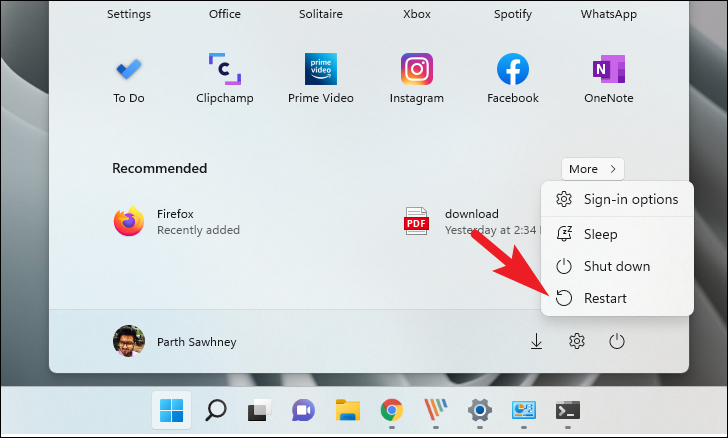Click the Power button icon
Viewport: 728px width, 438px height.
(617, 341)
